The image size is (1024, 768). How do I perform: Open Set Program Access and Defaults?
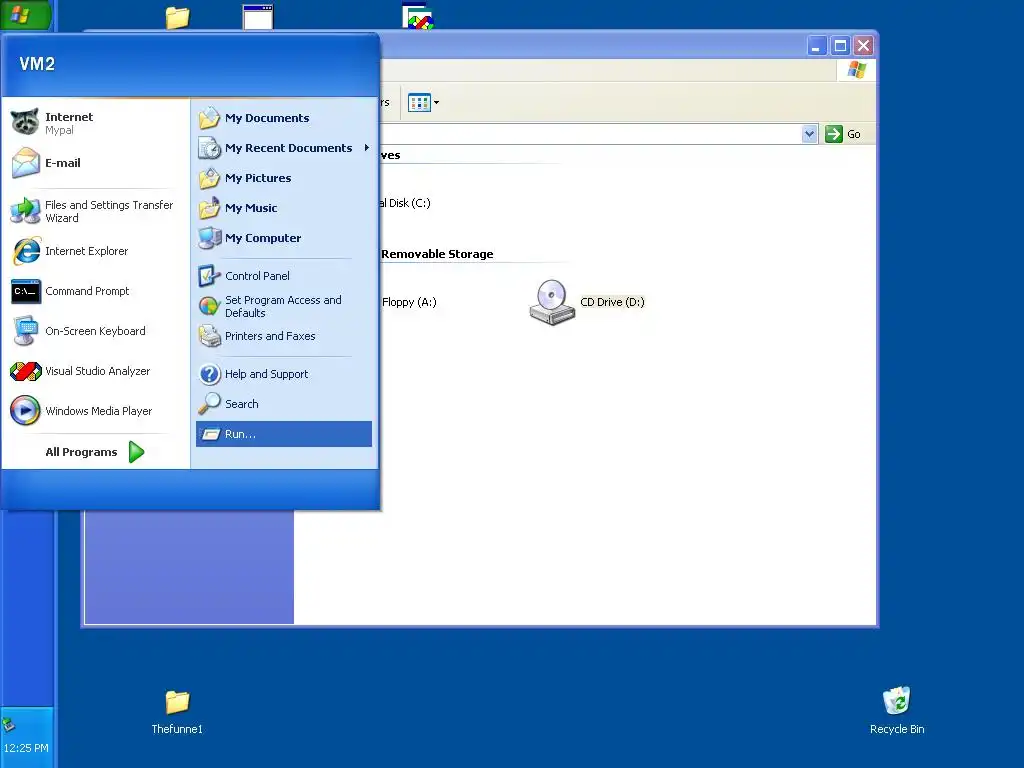click(283, 306)
